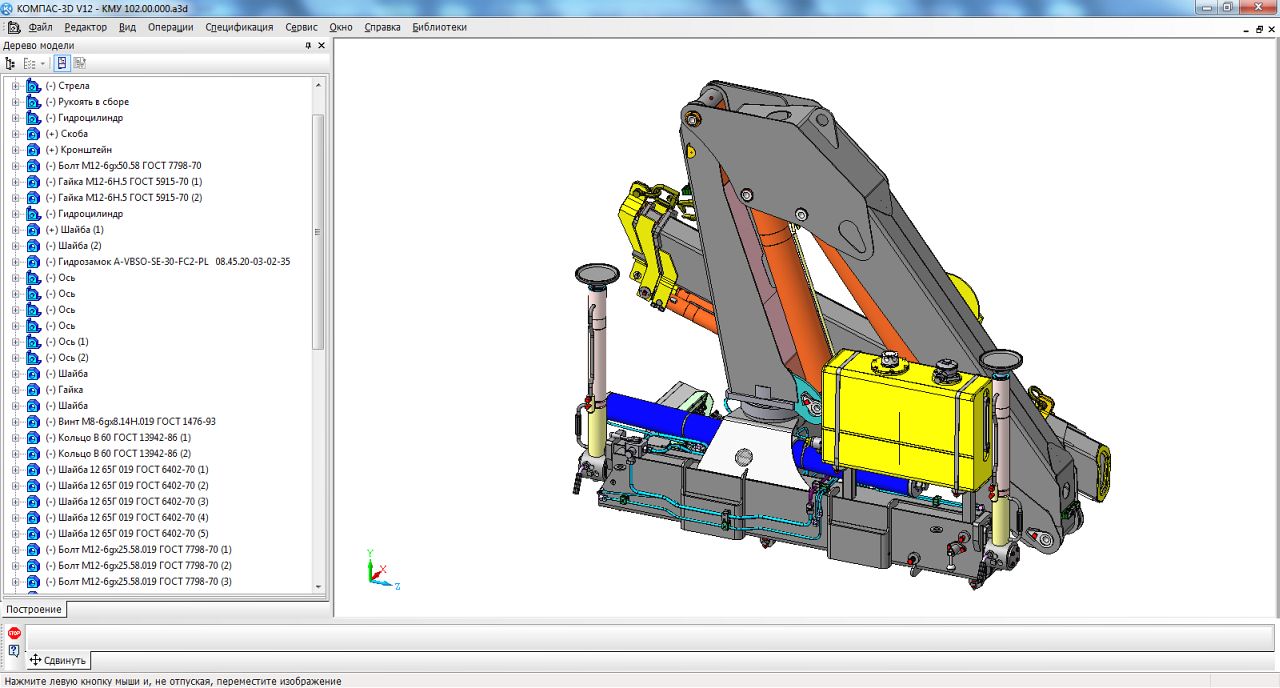
Task: Click the help question-mark icon below STOP
Action: [14, 651]
